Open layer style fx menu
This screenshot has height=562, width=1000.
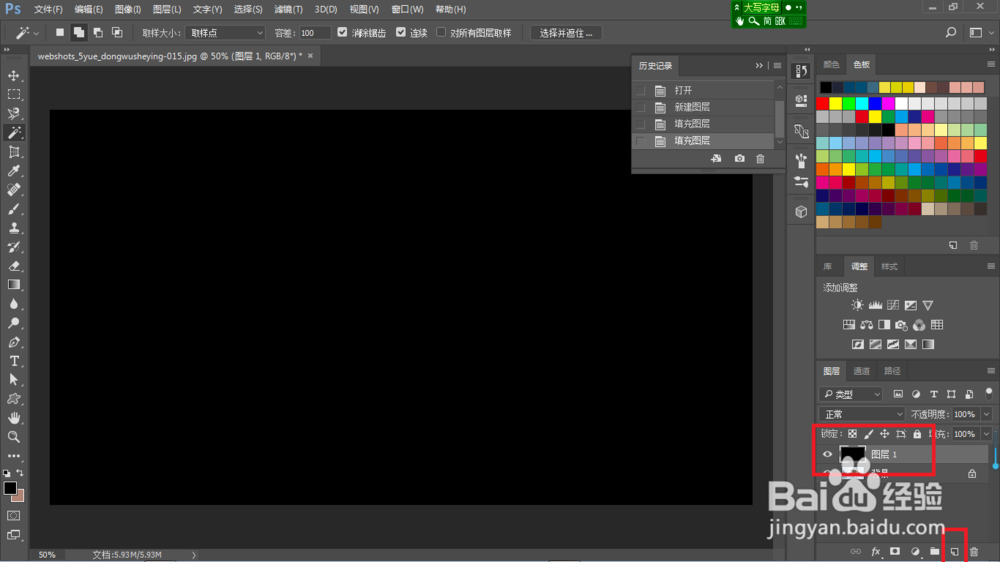[876, 551]
